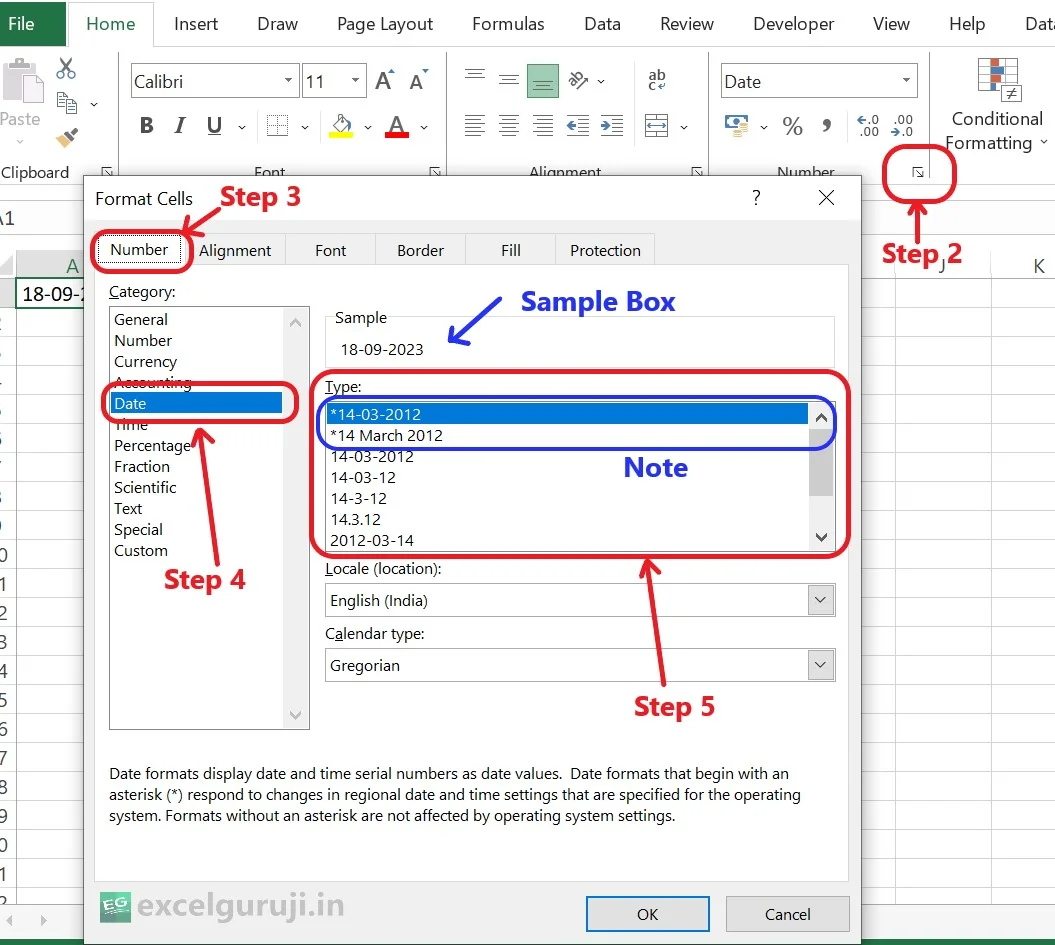Switch to the Page Layout ribbon tab

(x=385, y=24)
